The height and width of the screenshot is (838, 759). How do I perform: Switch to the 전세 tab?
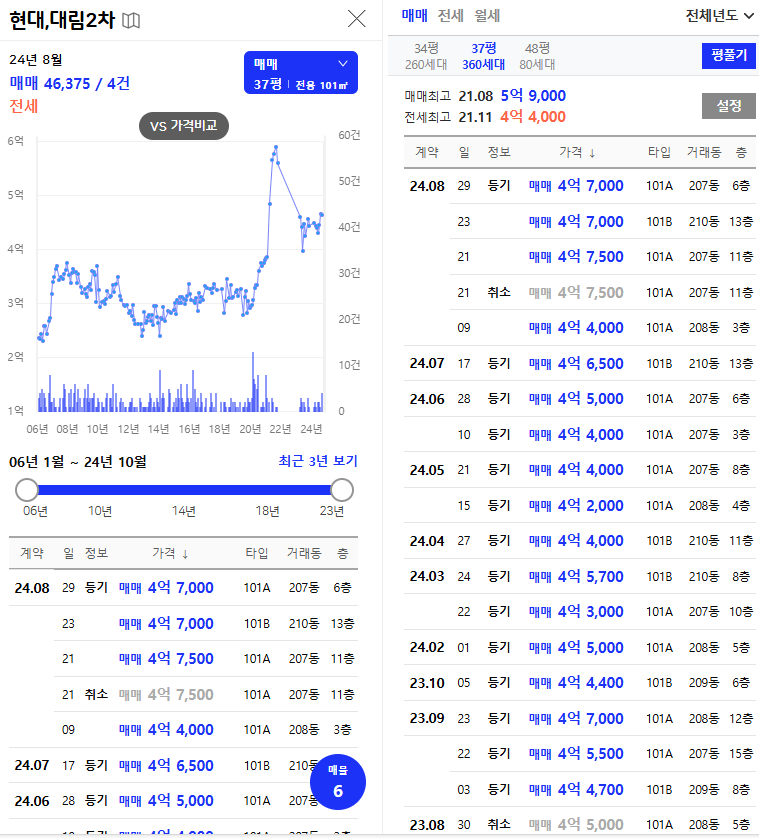451,15
